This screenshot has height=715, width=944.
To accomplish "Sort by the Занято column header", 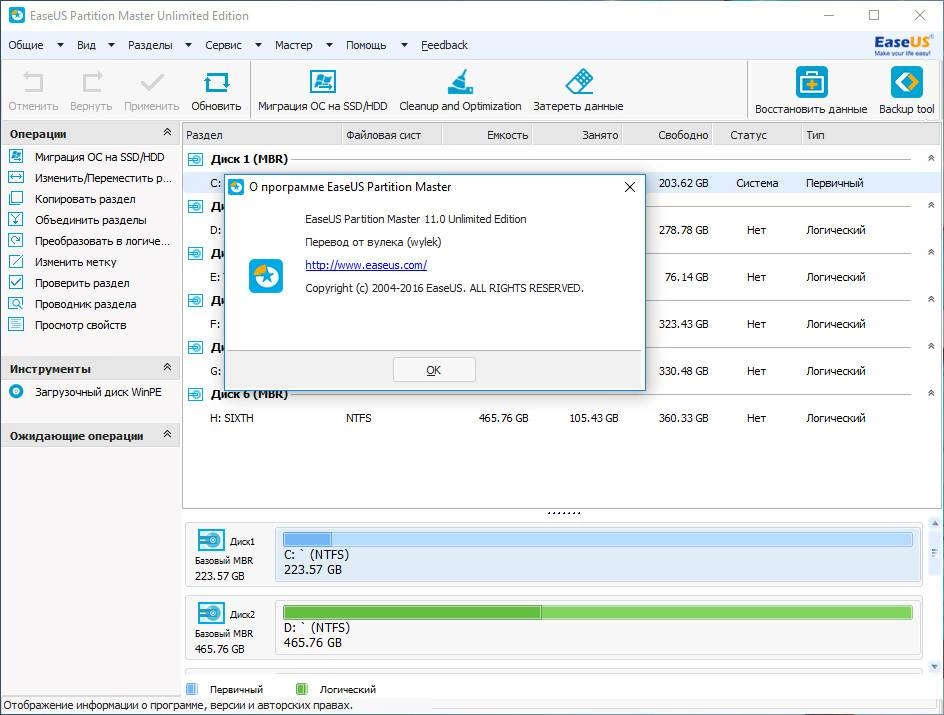I will click(x=577, y=135).
